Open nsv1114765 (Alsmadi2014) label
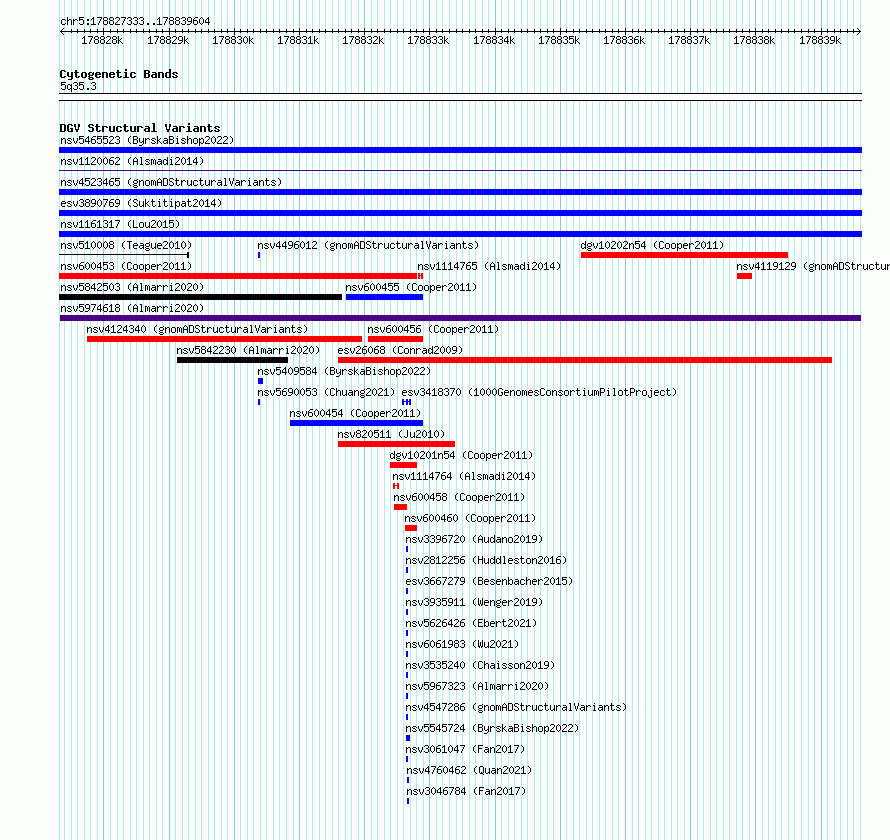This screenshot has width=890, height=840. pos(489,266)
